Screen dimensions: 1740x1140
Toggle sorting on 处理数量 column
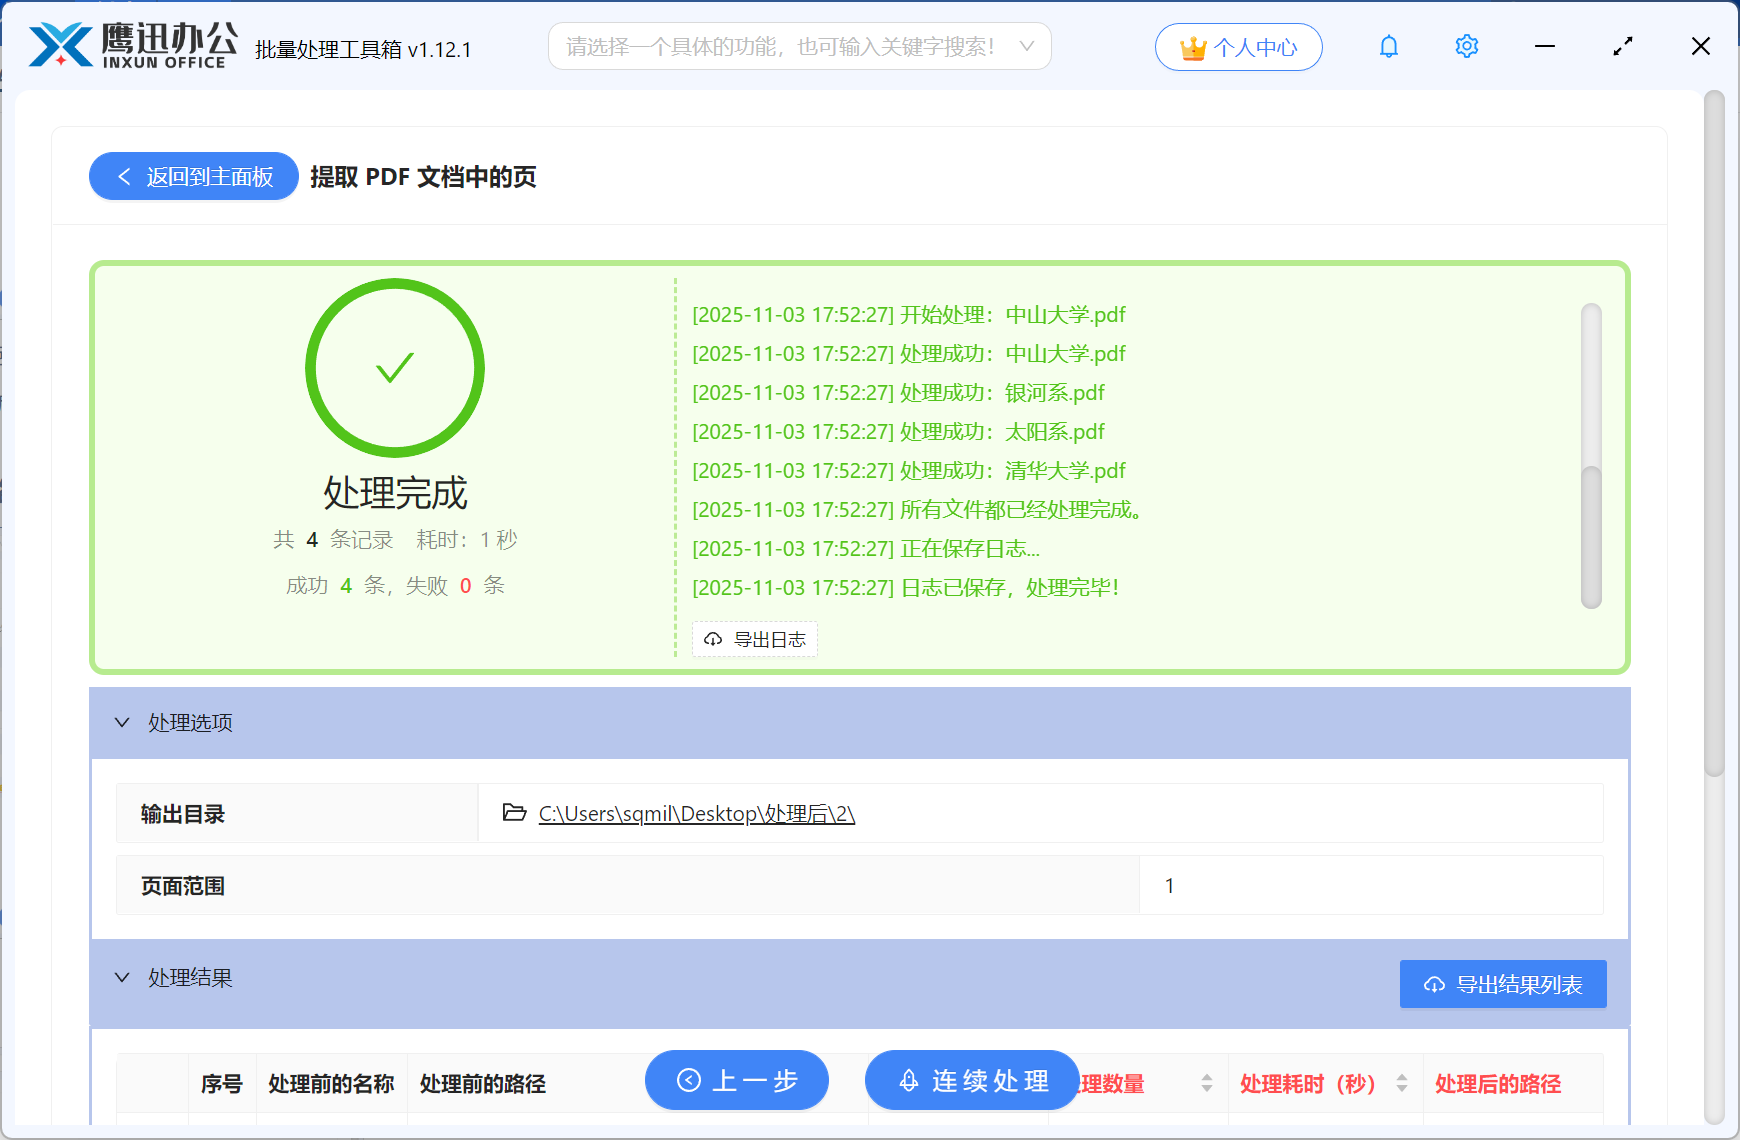click(1205, 1083)
